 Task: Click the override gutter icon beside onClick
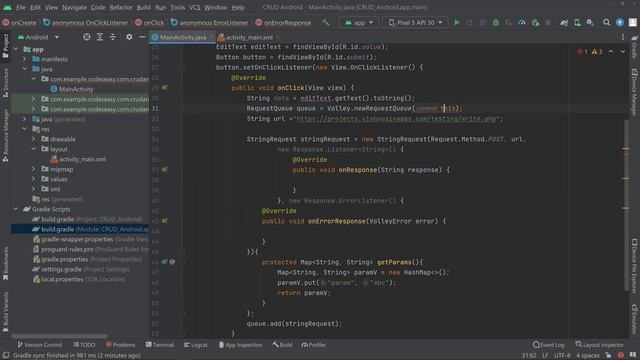pyautogui.click(x=164, y=88)
